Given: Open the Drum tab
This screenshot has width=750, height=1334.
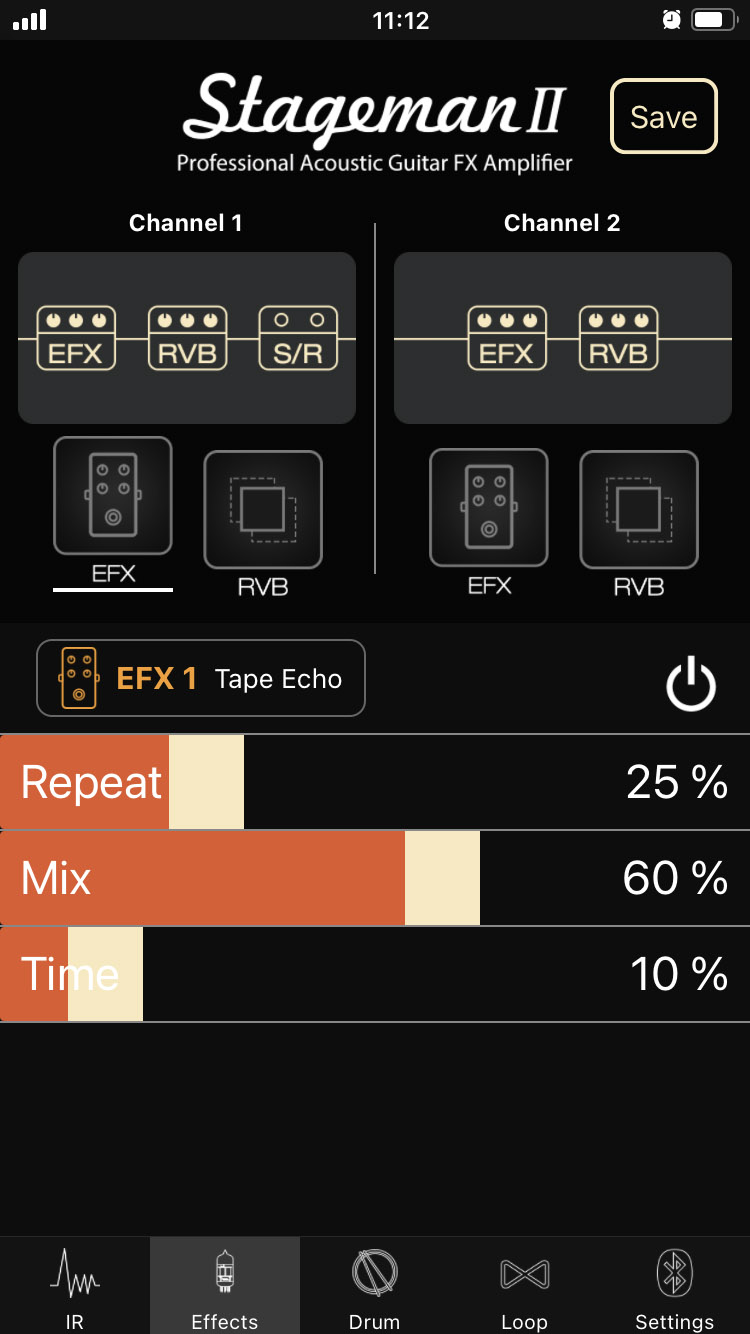Looking at the screenshot, I should [375, 1288].
